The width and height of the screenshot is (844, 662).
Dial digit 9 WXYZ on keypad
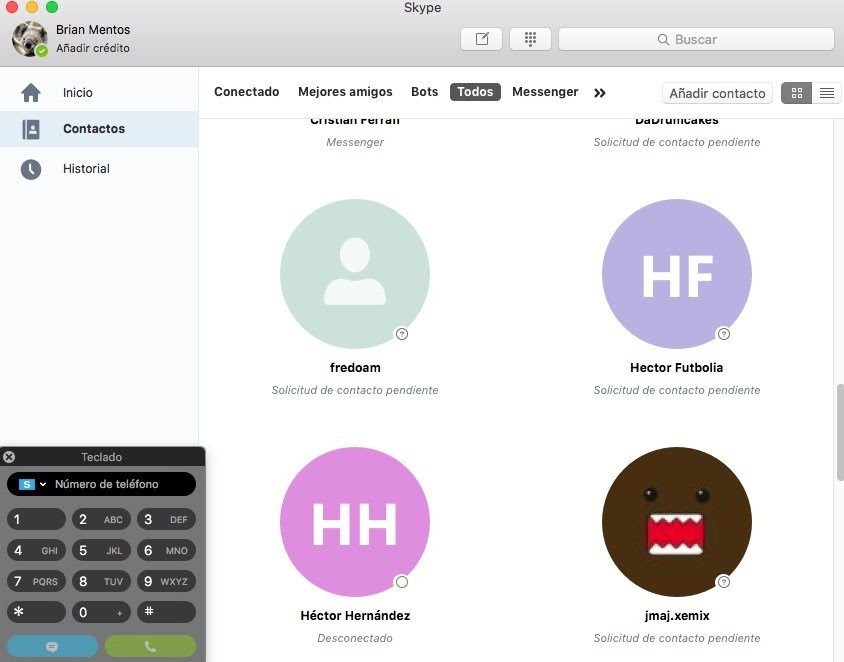[x=166, y=581]
